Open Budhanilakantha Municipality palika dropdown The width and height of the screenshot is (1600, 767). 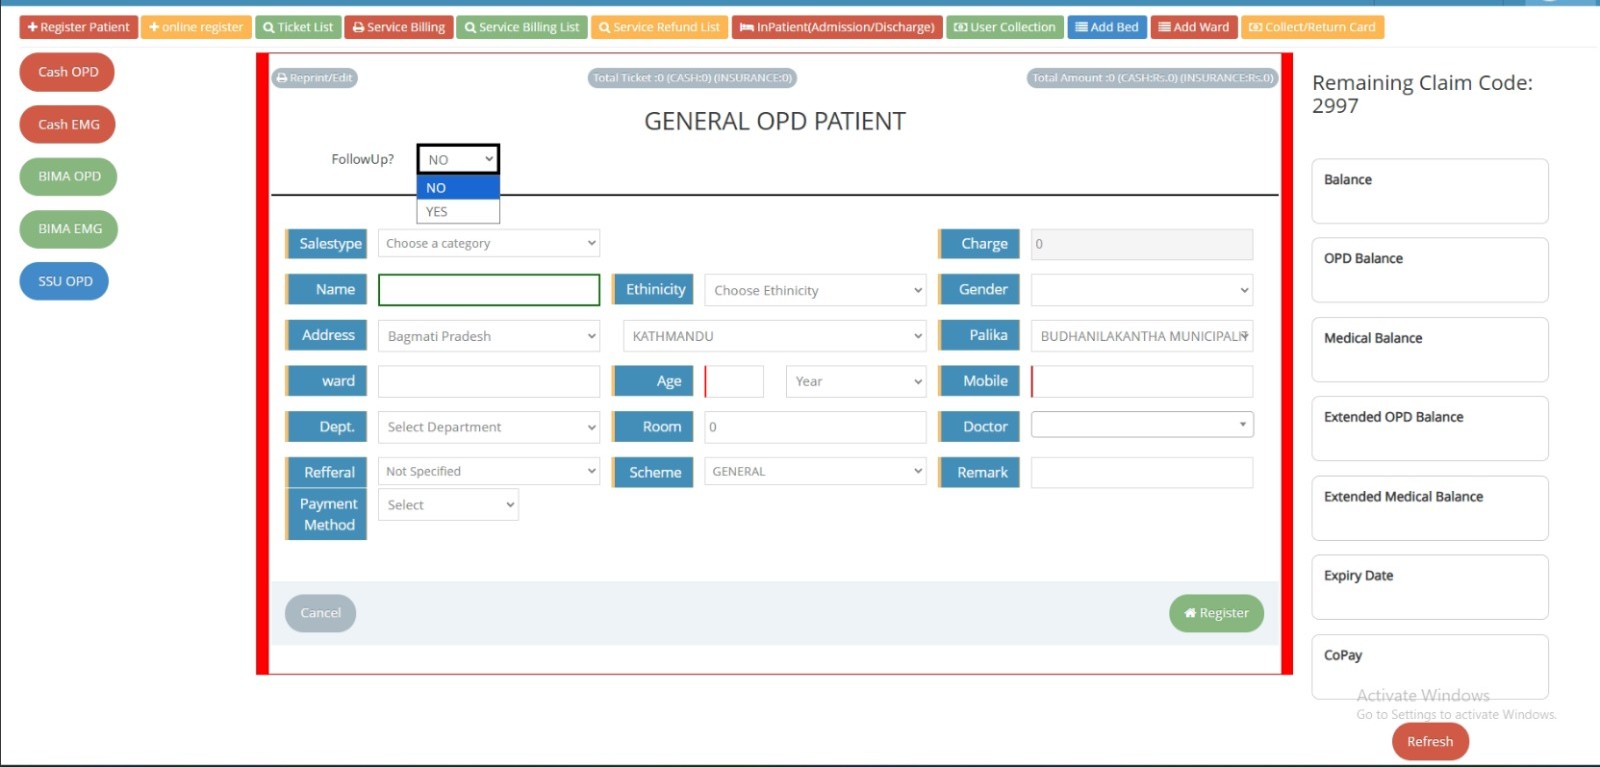pyautogui.click(x=1142, y=336)
